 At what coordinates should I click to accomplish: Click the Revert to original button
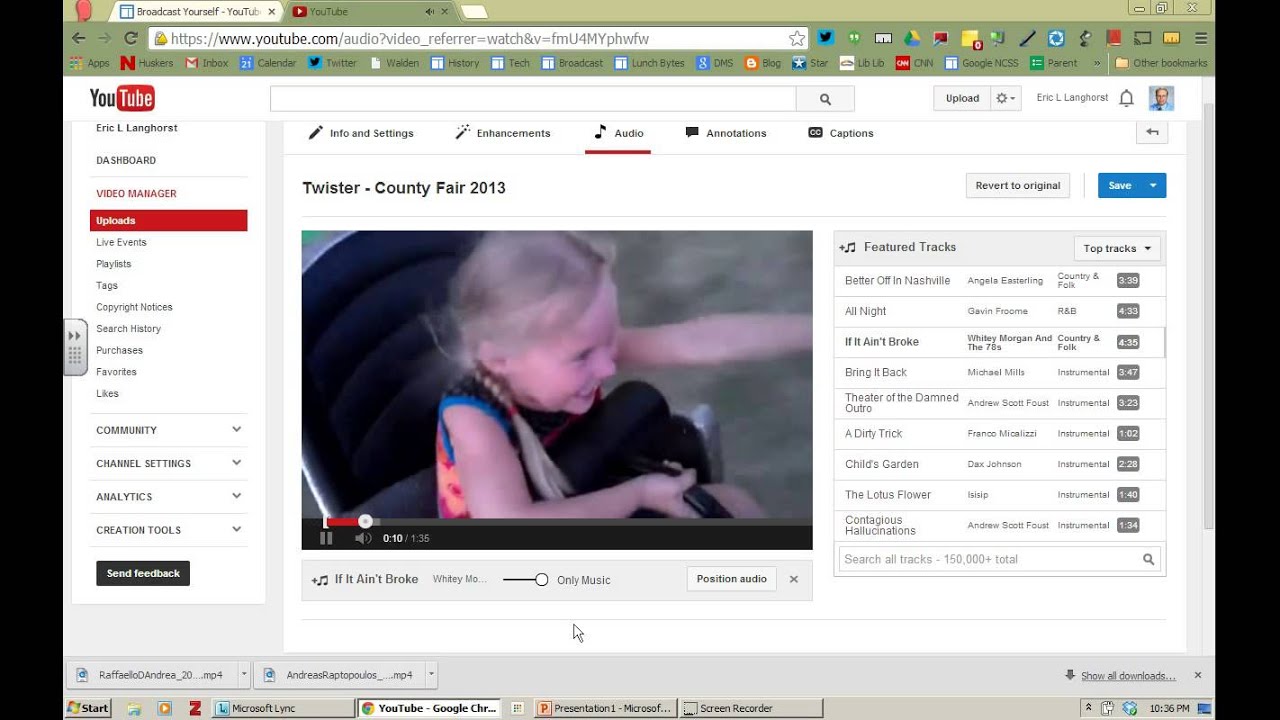pyautogui.click(x=1018, y=185)
